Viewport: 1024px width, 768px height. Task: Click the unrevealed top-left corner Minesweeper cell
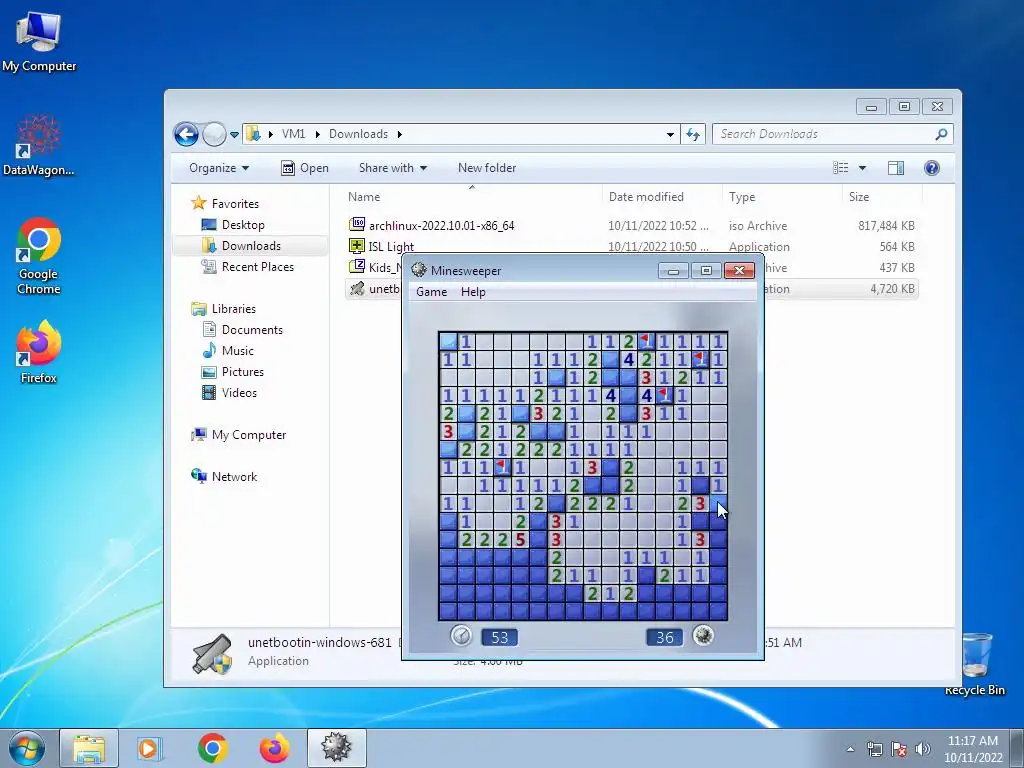[x=447, y=340]
